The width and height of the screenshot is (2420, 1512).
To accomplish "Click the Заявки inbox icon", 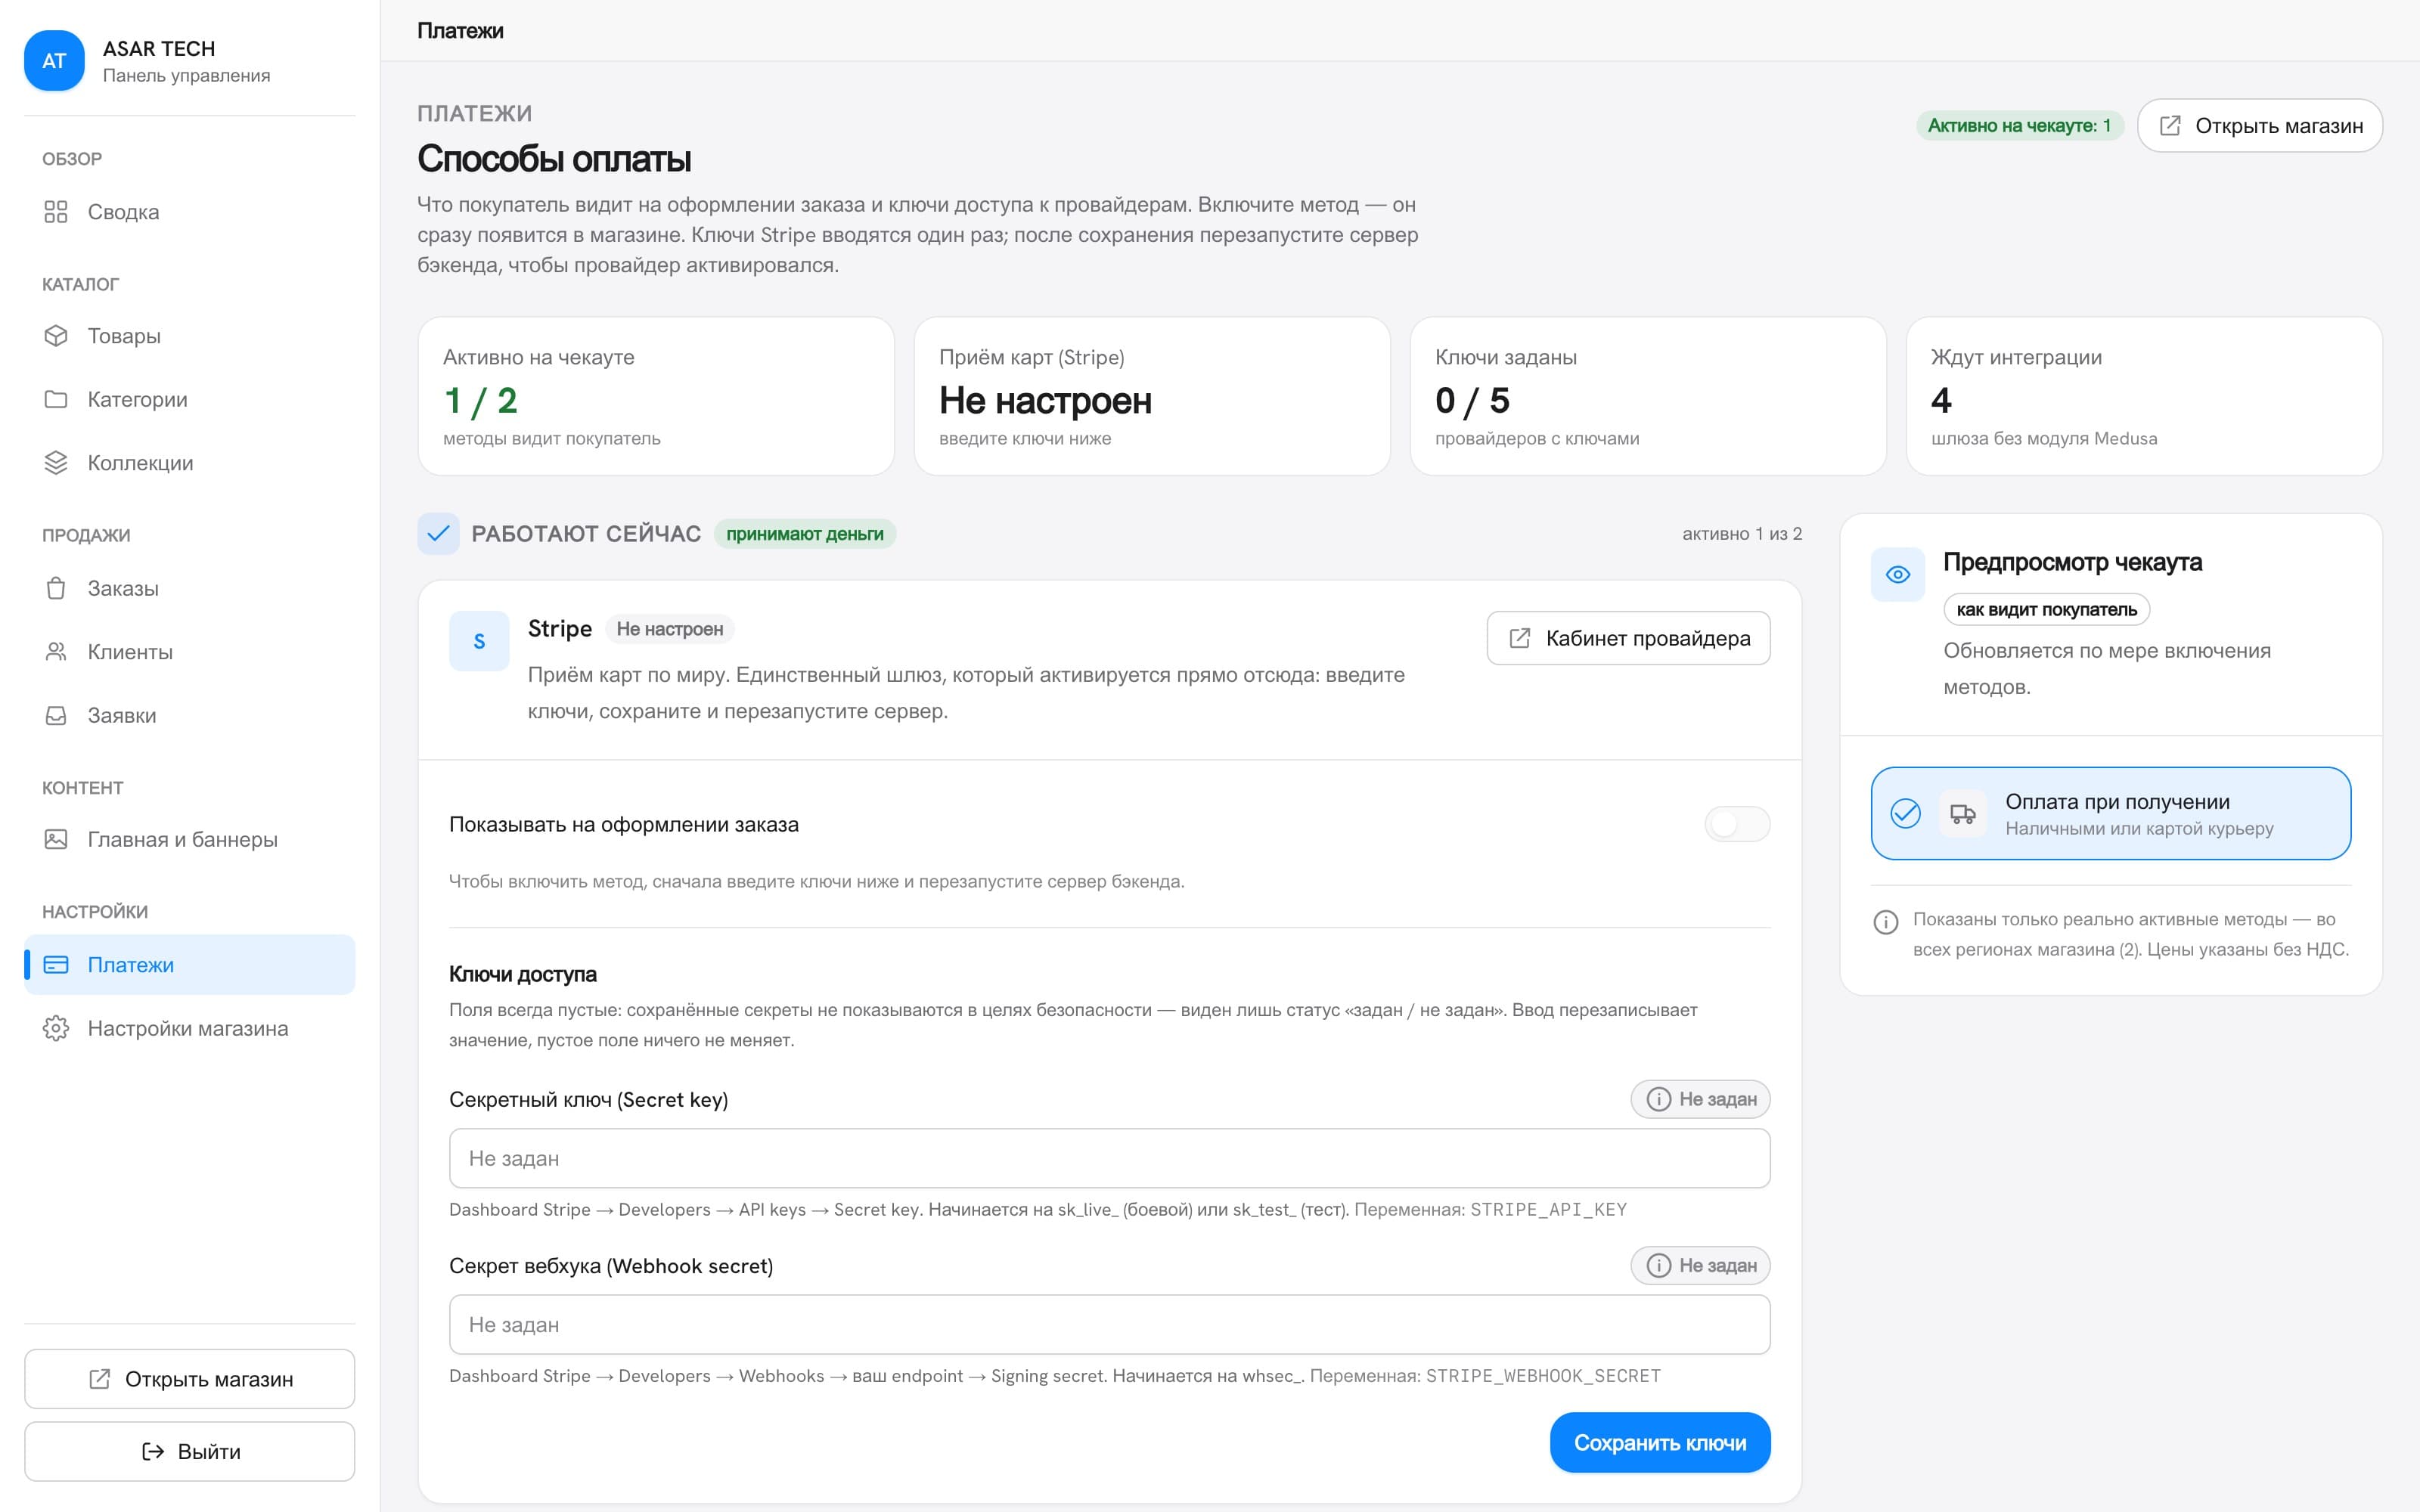I will tap(56, 715).
